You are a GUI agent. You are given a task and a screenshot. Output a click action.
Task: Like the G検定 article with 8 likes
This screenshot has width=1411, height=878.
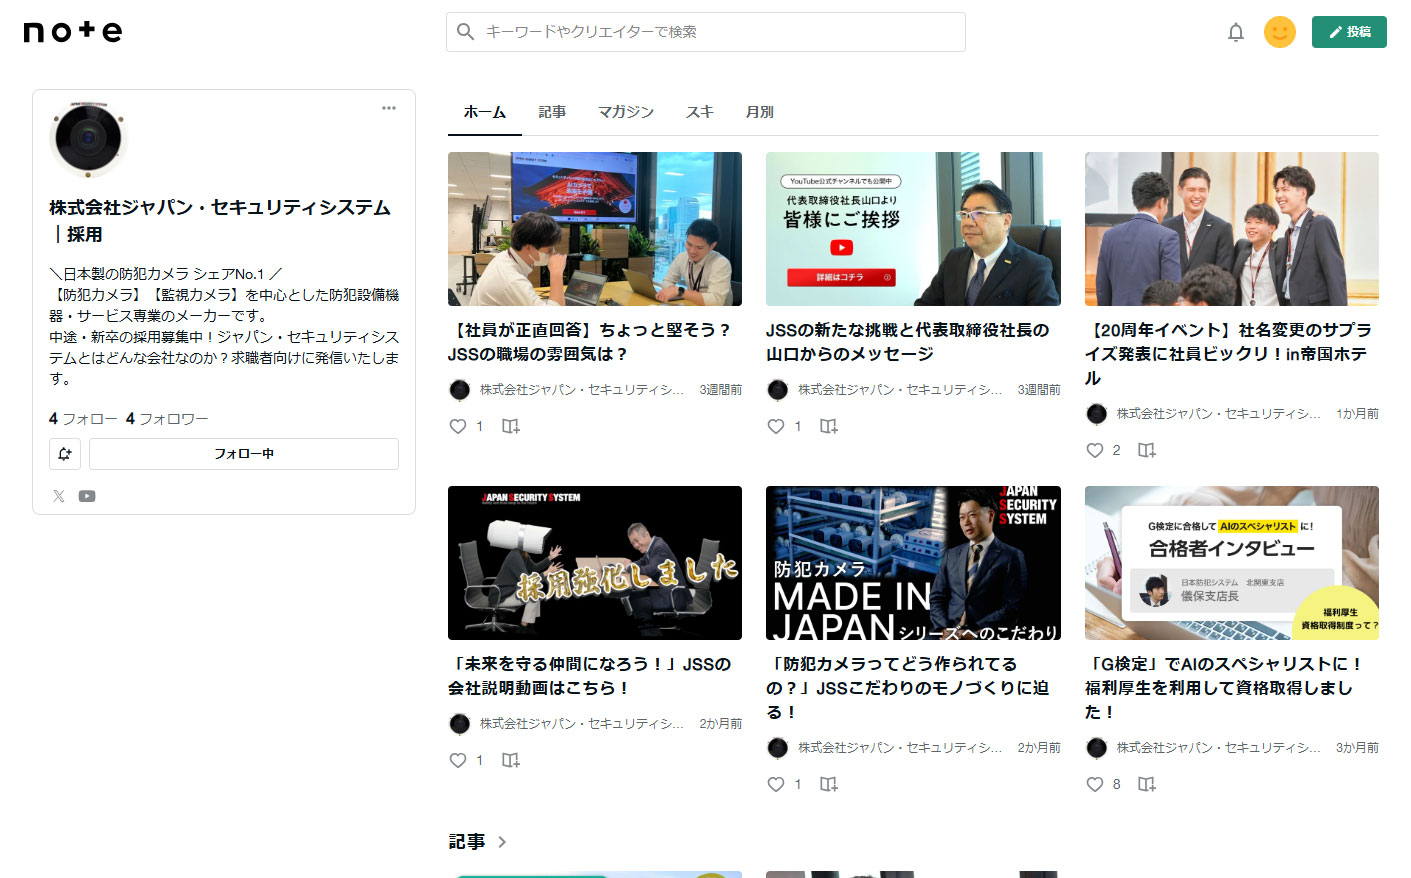[1095, 784]
